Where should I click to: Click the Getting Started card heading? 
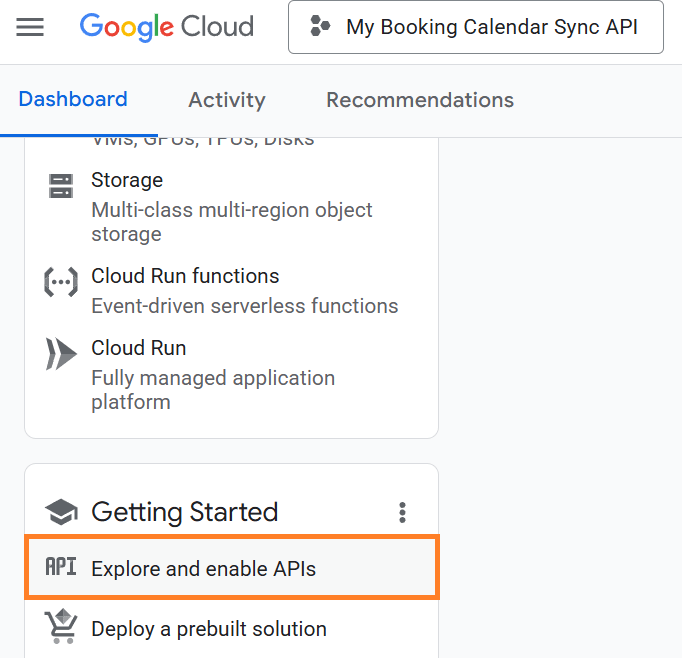pyautogui.click(x=185, y=513)
